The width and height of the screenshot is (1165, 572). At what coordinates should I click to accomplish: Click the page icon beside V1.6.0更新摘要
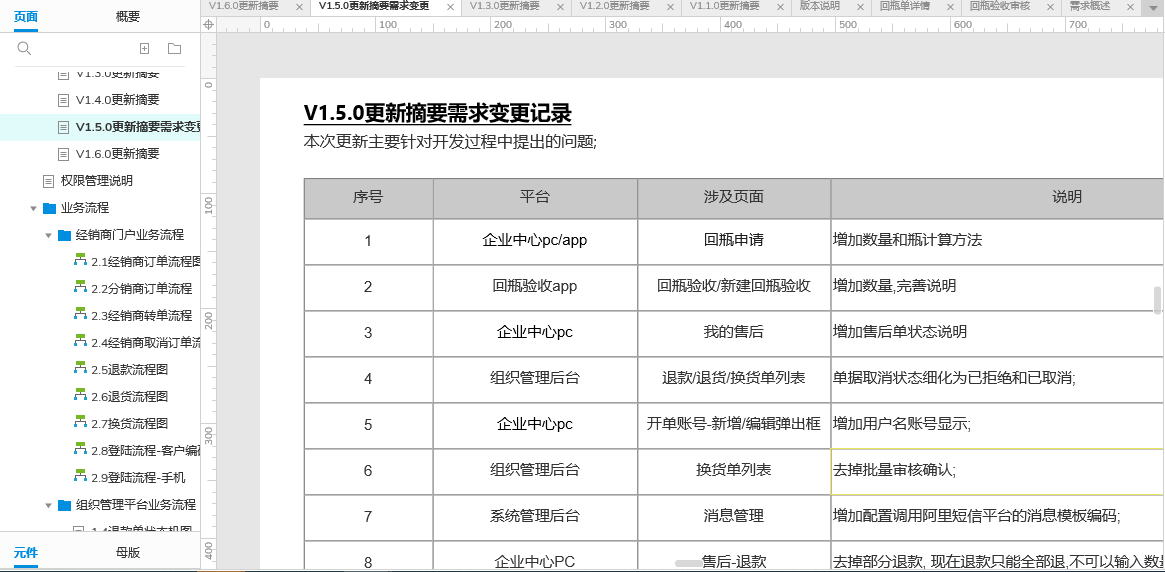[64, 154]
